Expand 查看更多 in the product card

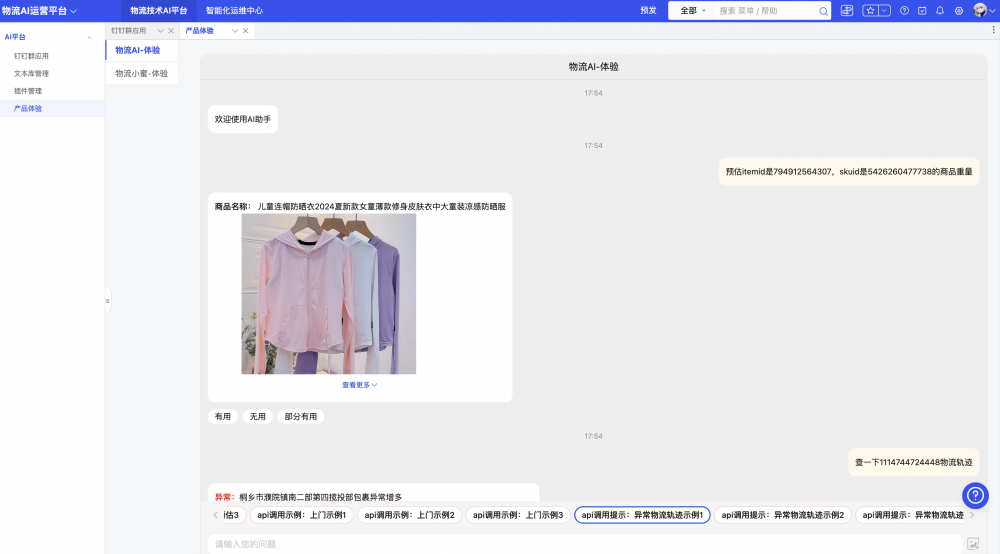pos(360,384)
